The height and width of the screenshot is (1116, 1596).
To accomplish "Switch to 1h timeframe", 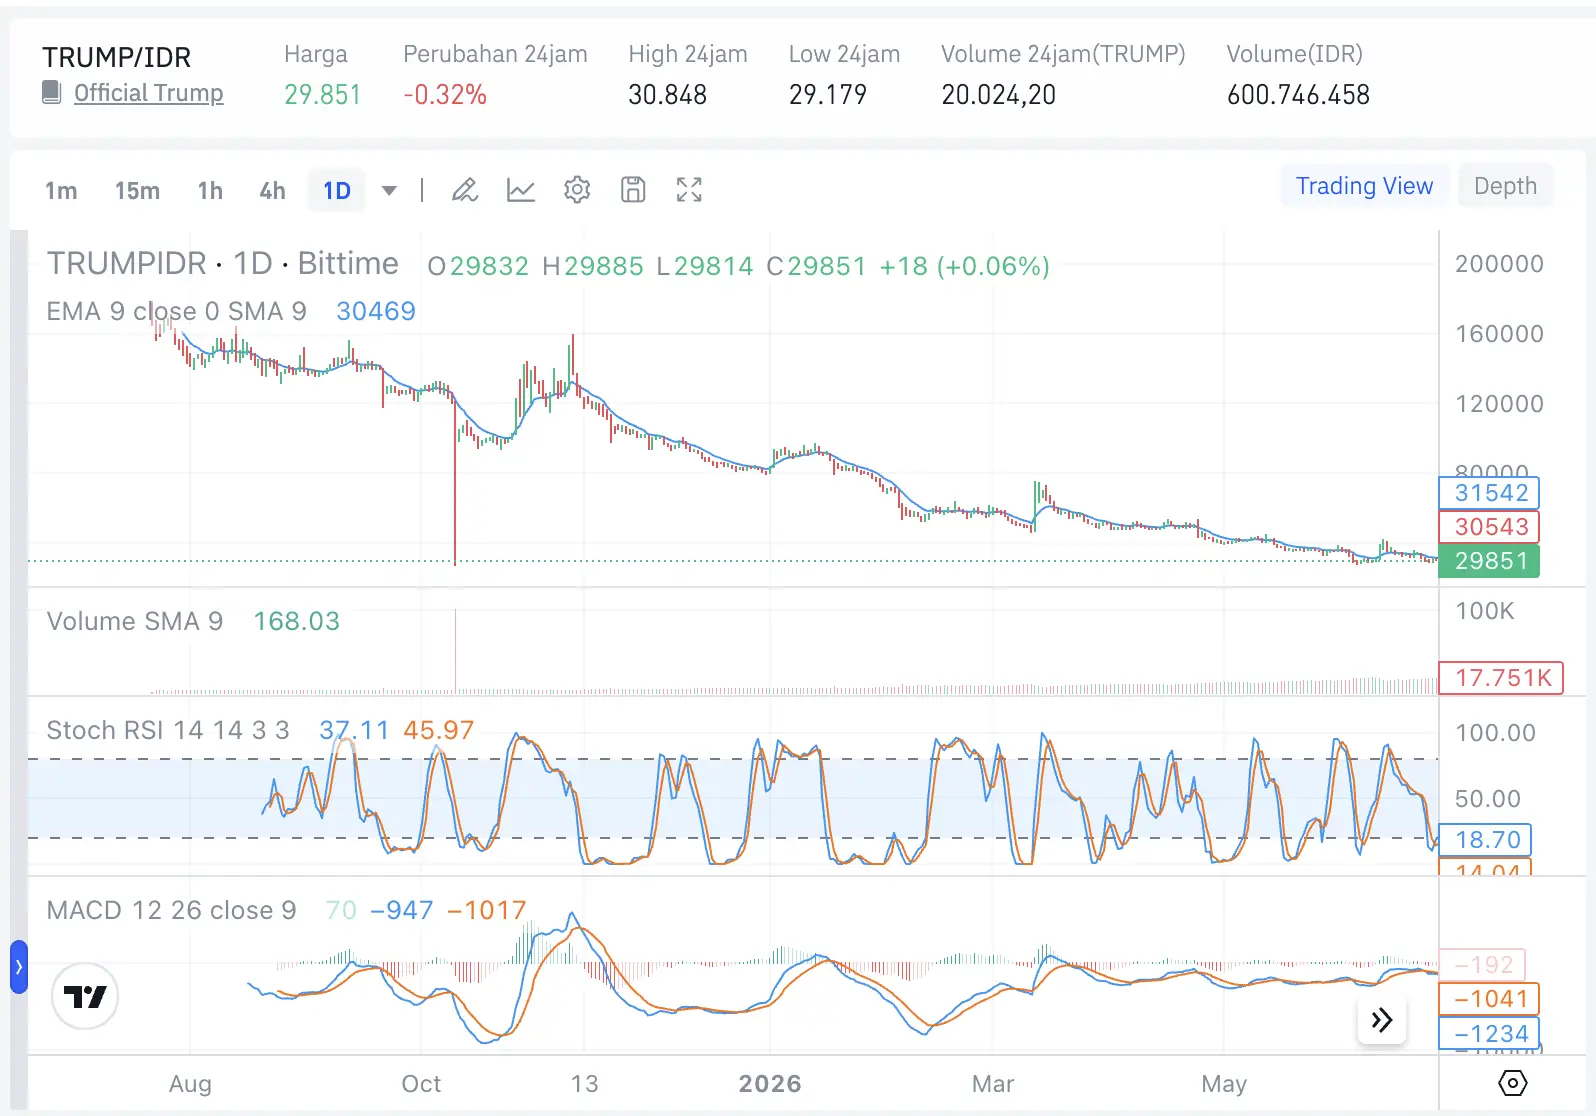I will [x=210, y=190].
